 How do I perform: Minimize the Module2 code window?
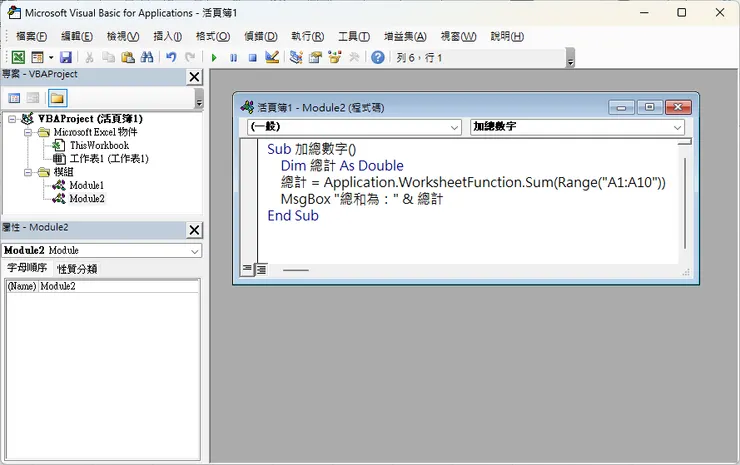click(x=621, y=108)
